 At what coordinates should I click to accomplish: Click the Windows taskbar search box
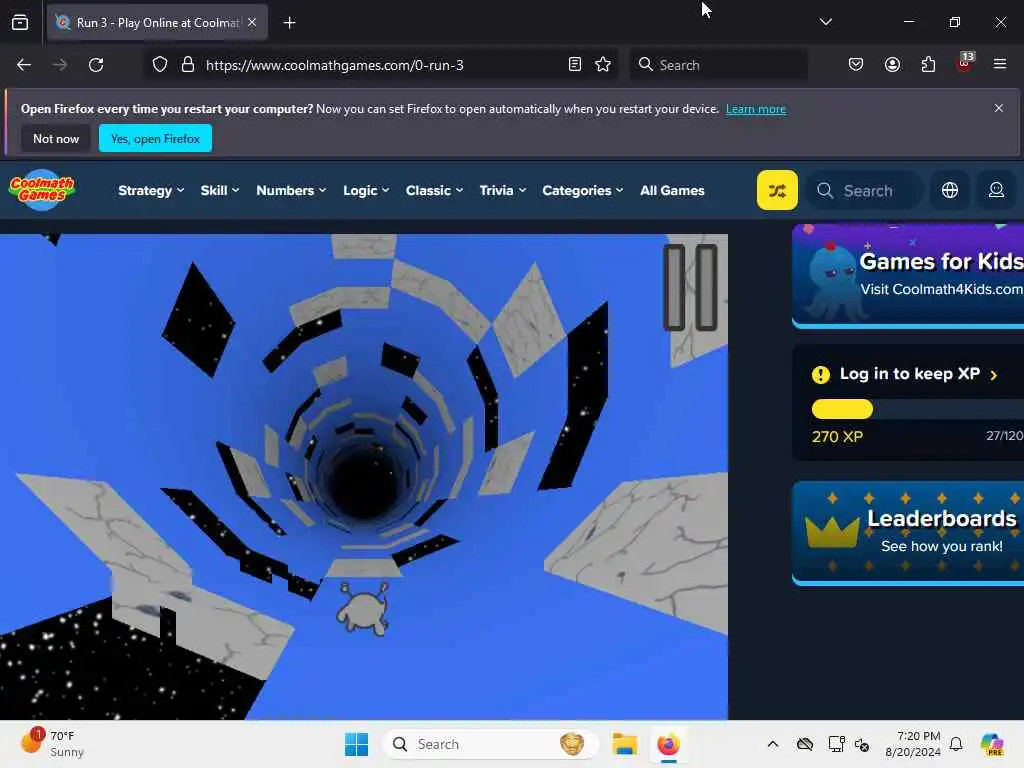491,744
